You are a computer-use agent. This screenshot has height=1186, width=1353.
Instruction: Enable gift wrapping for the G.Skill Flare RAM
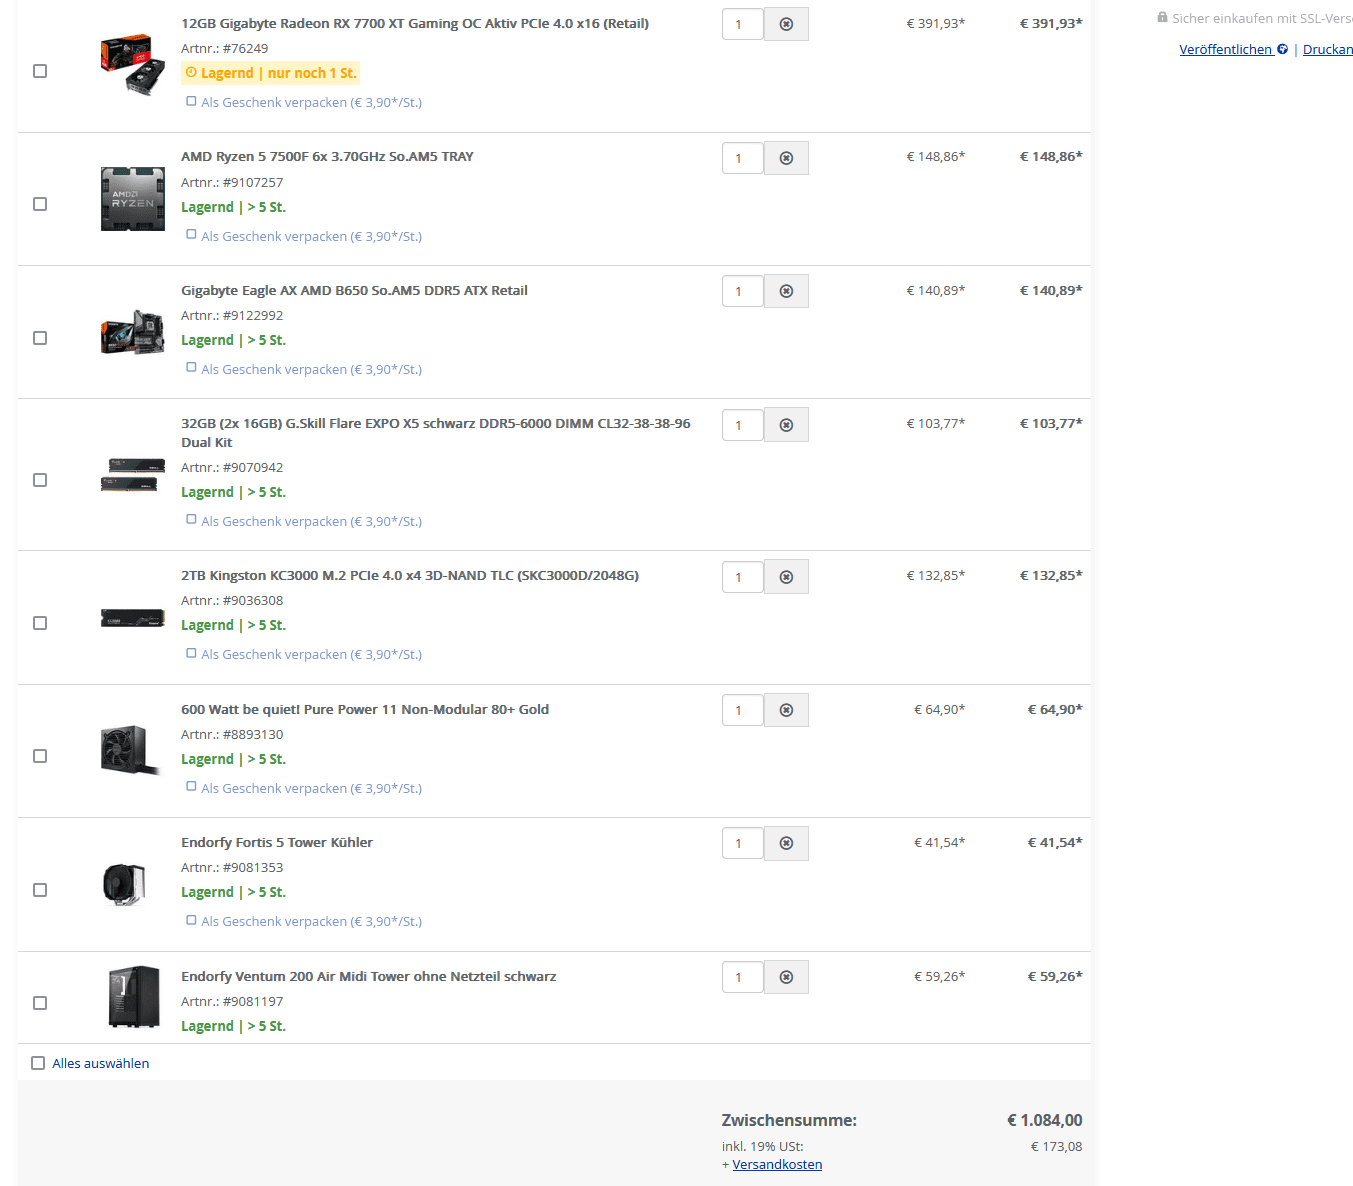point(191,520)
